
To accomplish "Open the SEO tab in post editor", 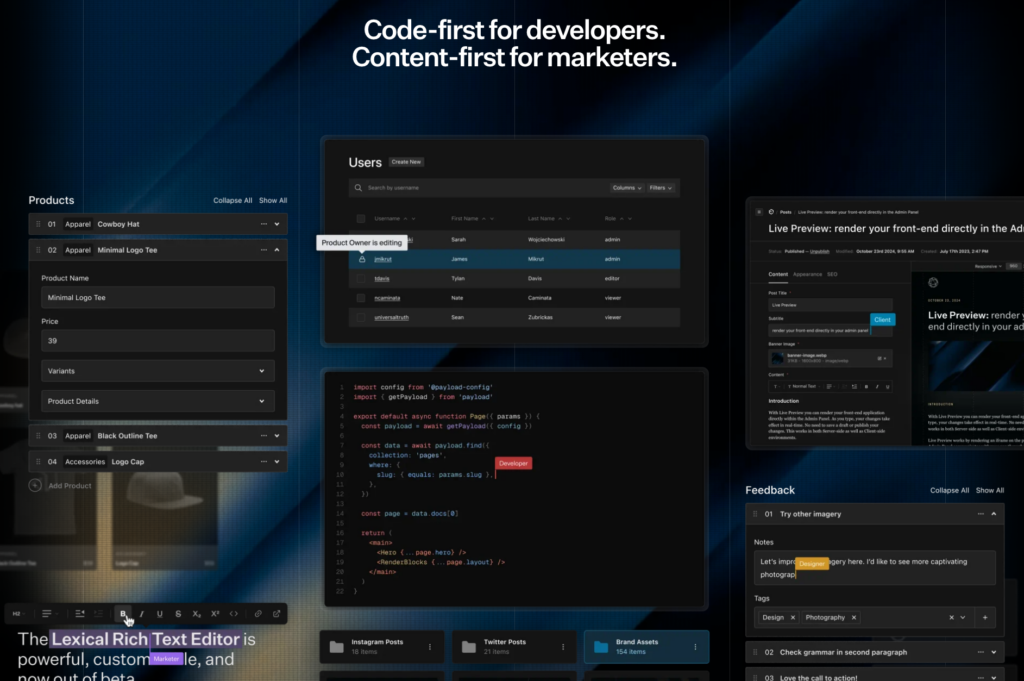I will point(832,274).
